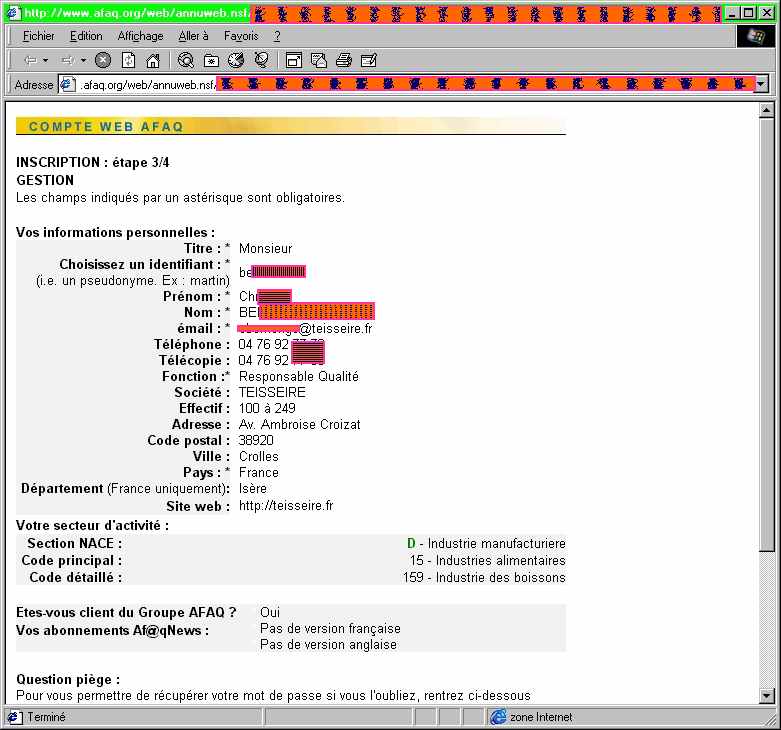Open the Fichier menu

coord(38,36)
